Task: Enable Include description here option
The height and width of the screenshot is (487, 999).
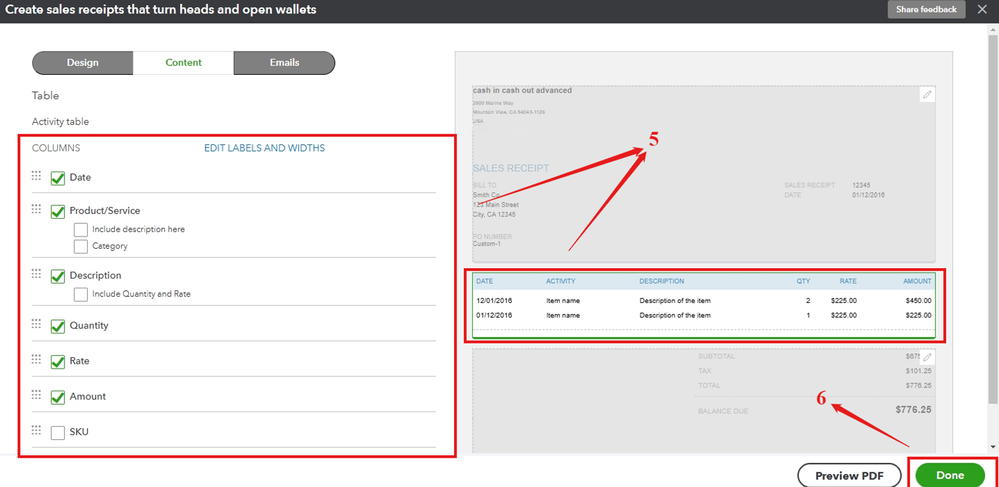Action: (81, 229)
